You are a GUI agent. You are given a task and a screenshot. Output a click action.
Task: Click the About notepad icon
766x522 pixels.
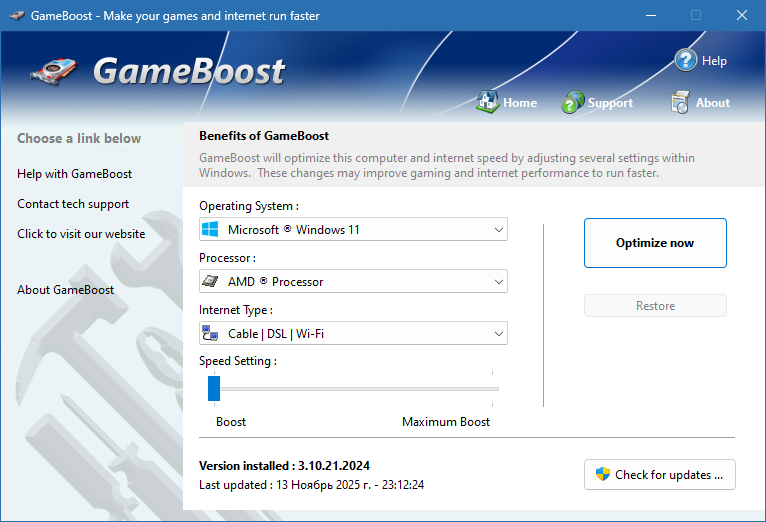click(x=680, y=102)
